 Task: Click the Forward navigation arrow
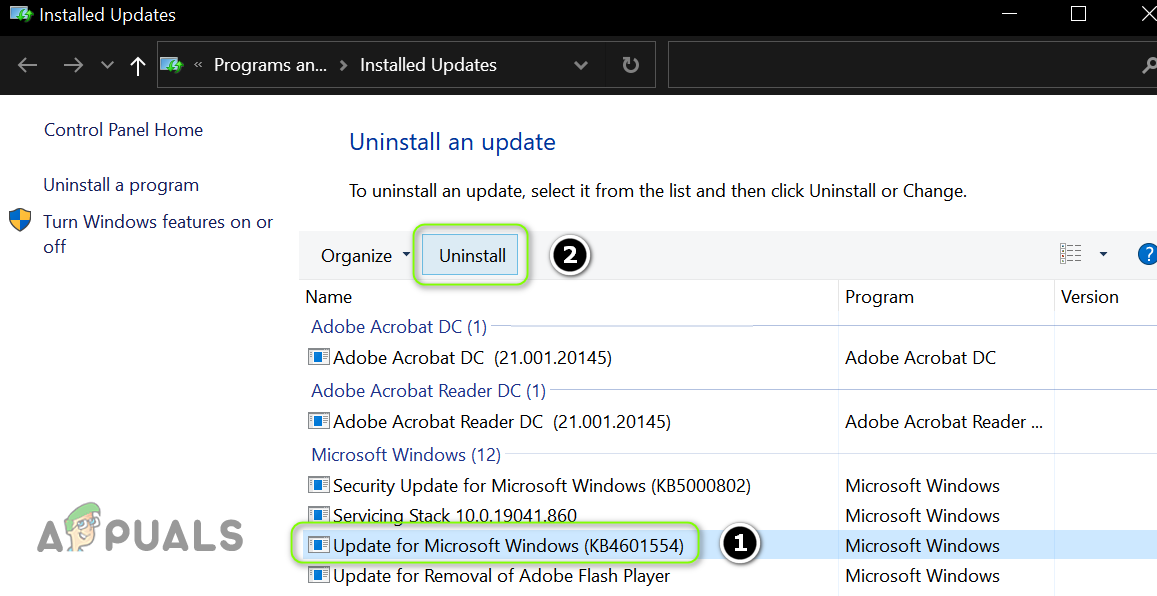coord(73,65)
